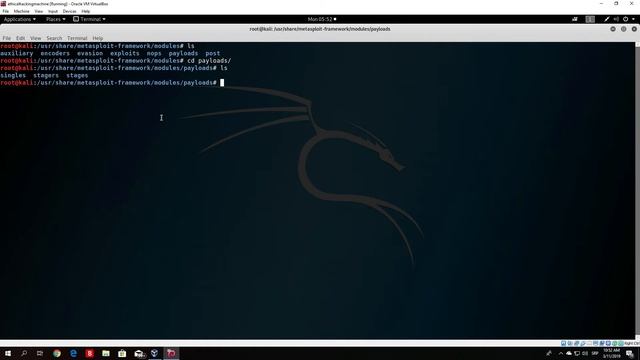This screenshot has height=360, width=640.
Task: Click the 'nops' folder name in the ls output
Action: pyautogui.click(x=154, y=53)
